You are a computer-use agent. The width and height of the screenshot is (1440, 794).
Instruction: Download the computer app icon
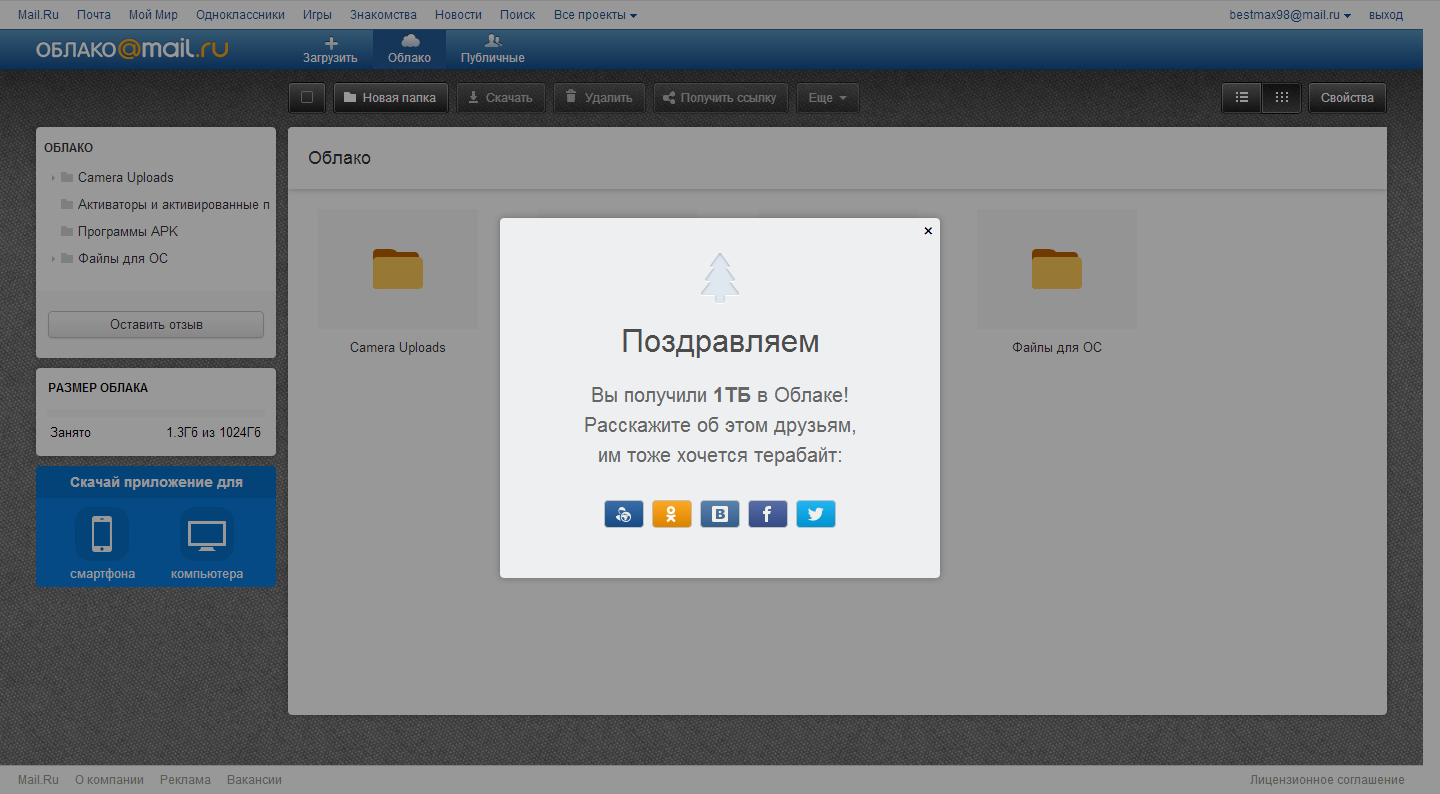pos(207,534)
